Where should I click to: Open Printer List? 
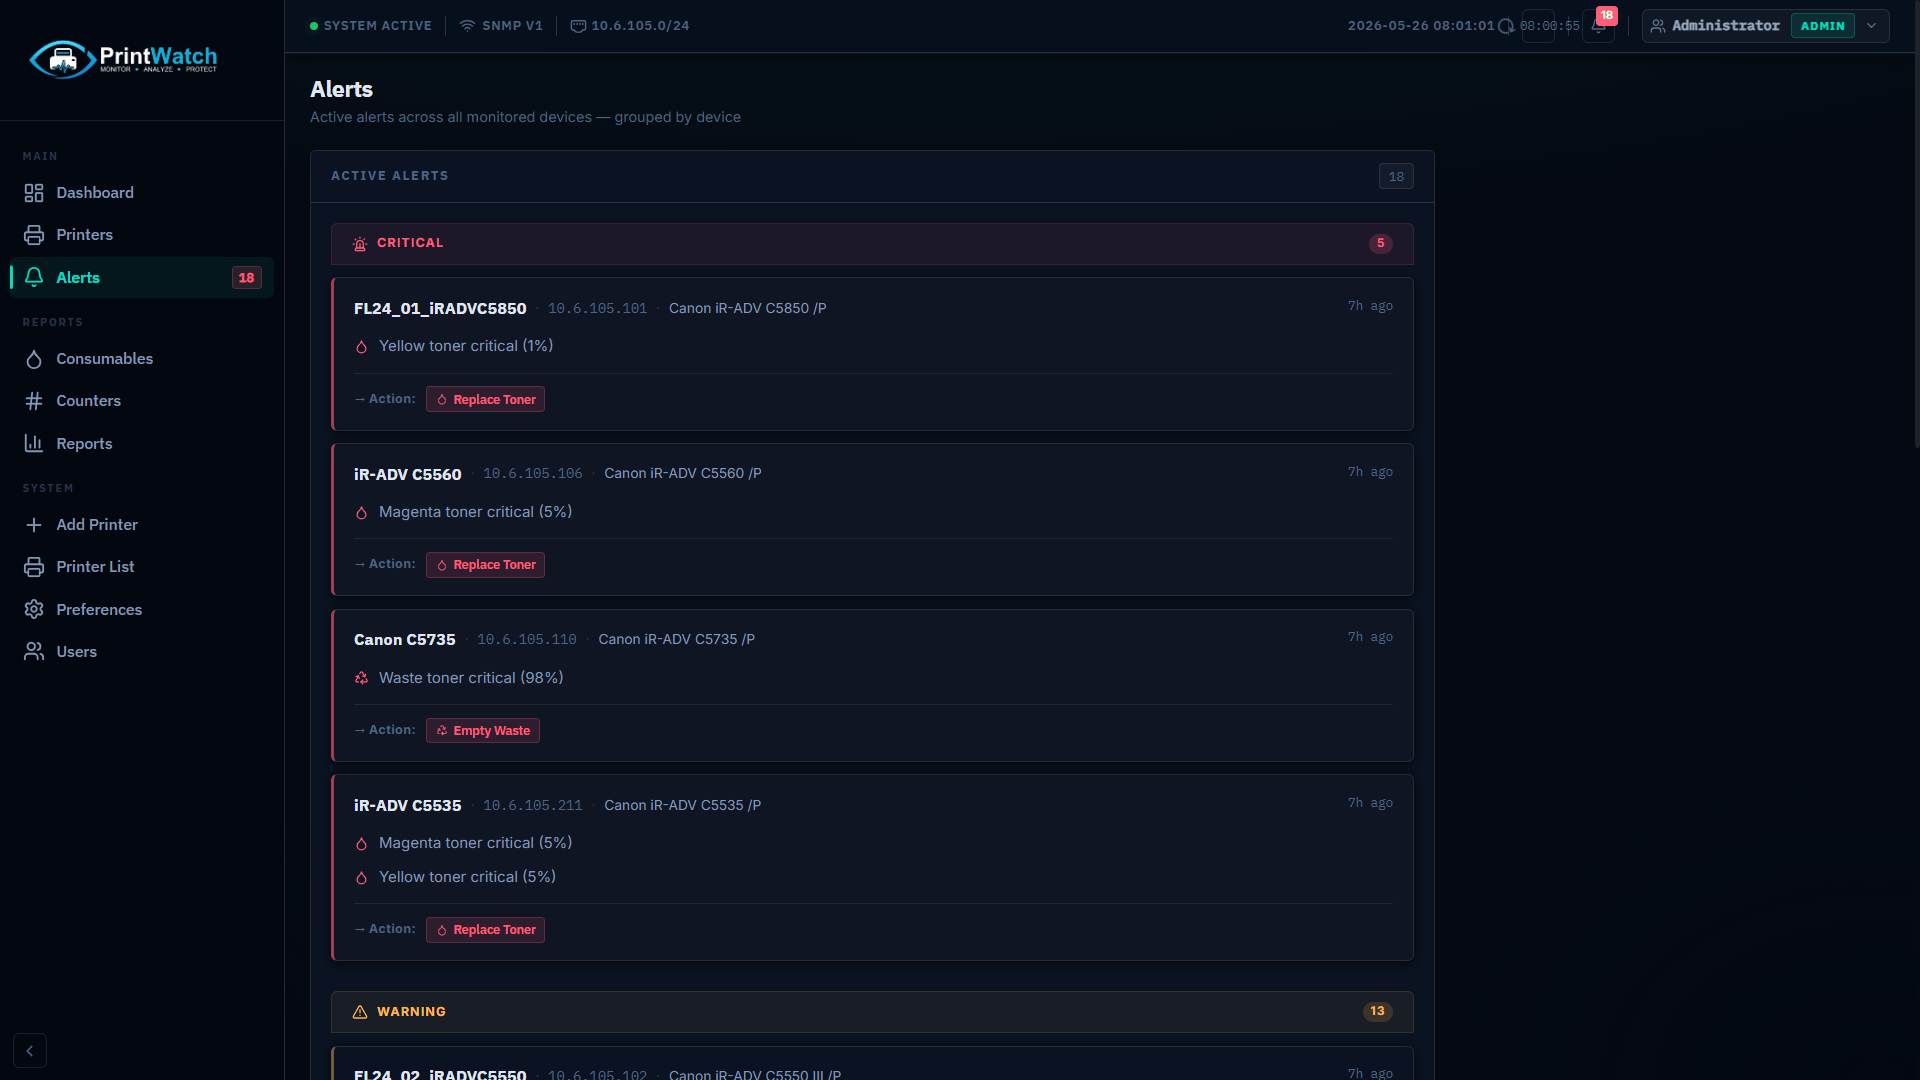point(142,567)
